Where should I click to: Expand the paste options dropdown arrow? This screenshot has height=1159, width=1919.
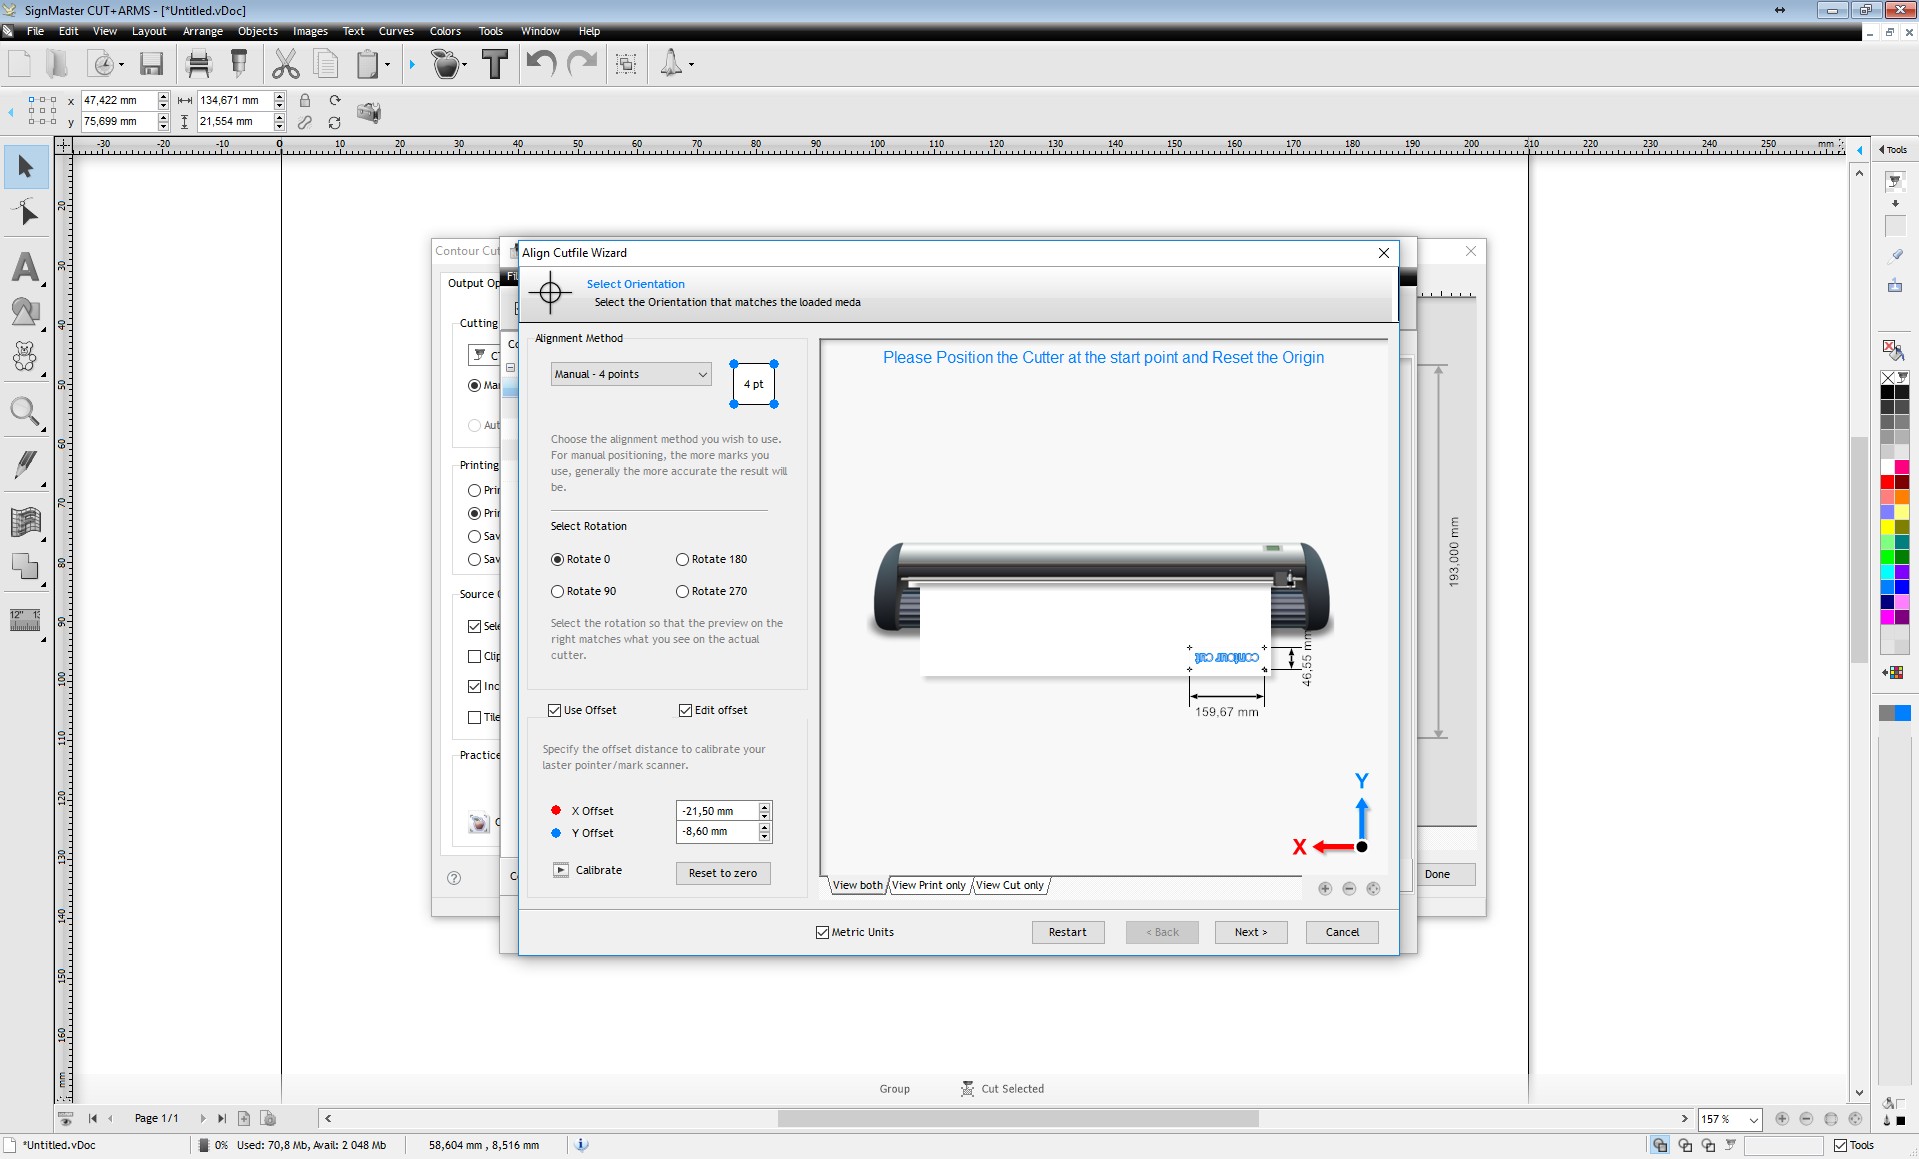click(x=387, y=65)
